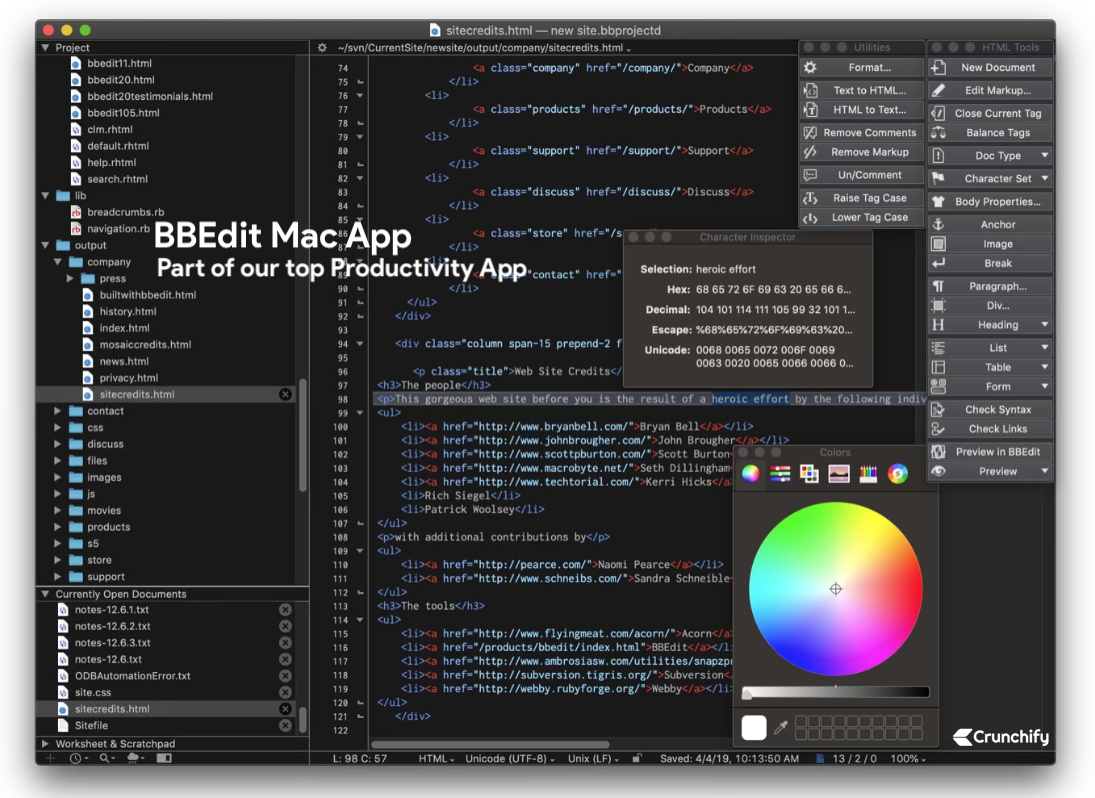The height and width of the screenshot is (798, 1095).
Task: Click Remove Comments button
Action: 862,133
